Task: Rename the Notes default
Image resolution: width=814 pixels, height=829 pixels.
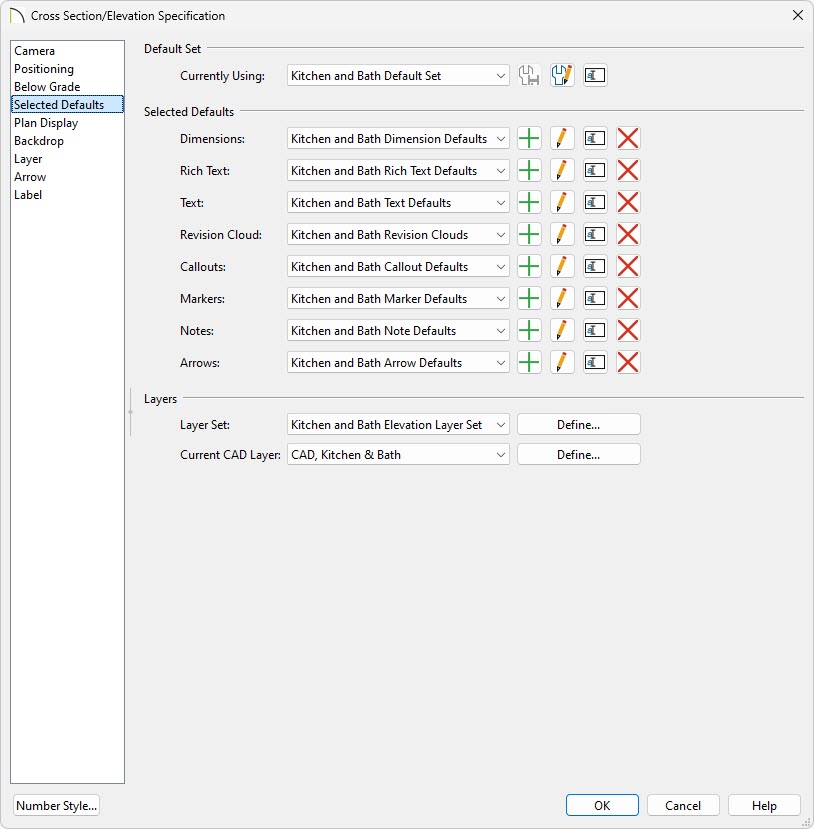Action: point(595,330)
